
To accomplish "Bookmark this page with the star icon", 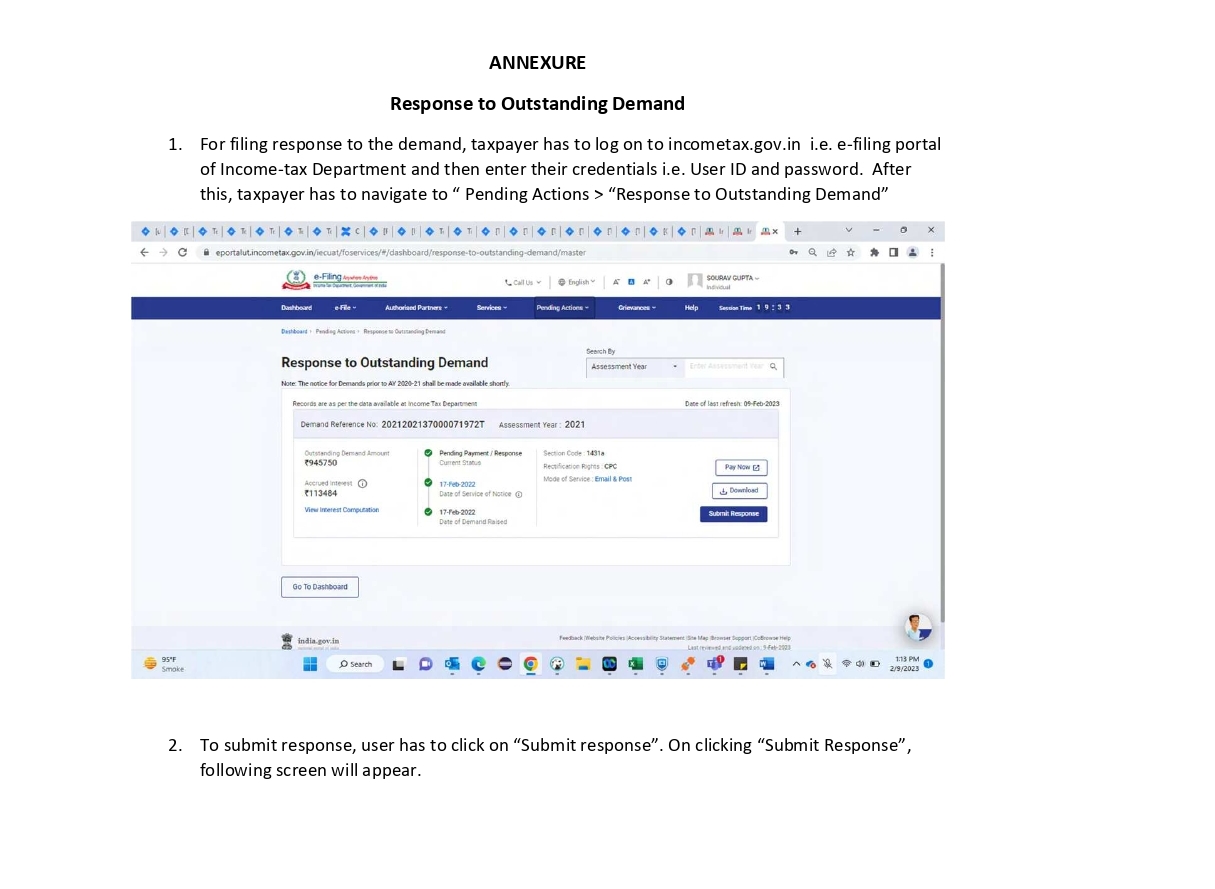I will click(x=850, y=253).
